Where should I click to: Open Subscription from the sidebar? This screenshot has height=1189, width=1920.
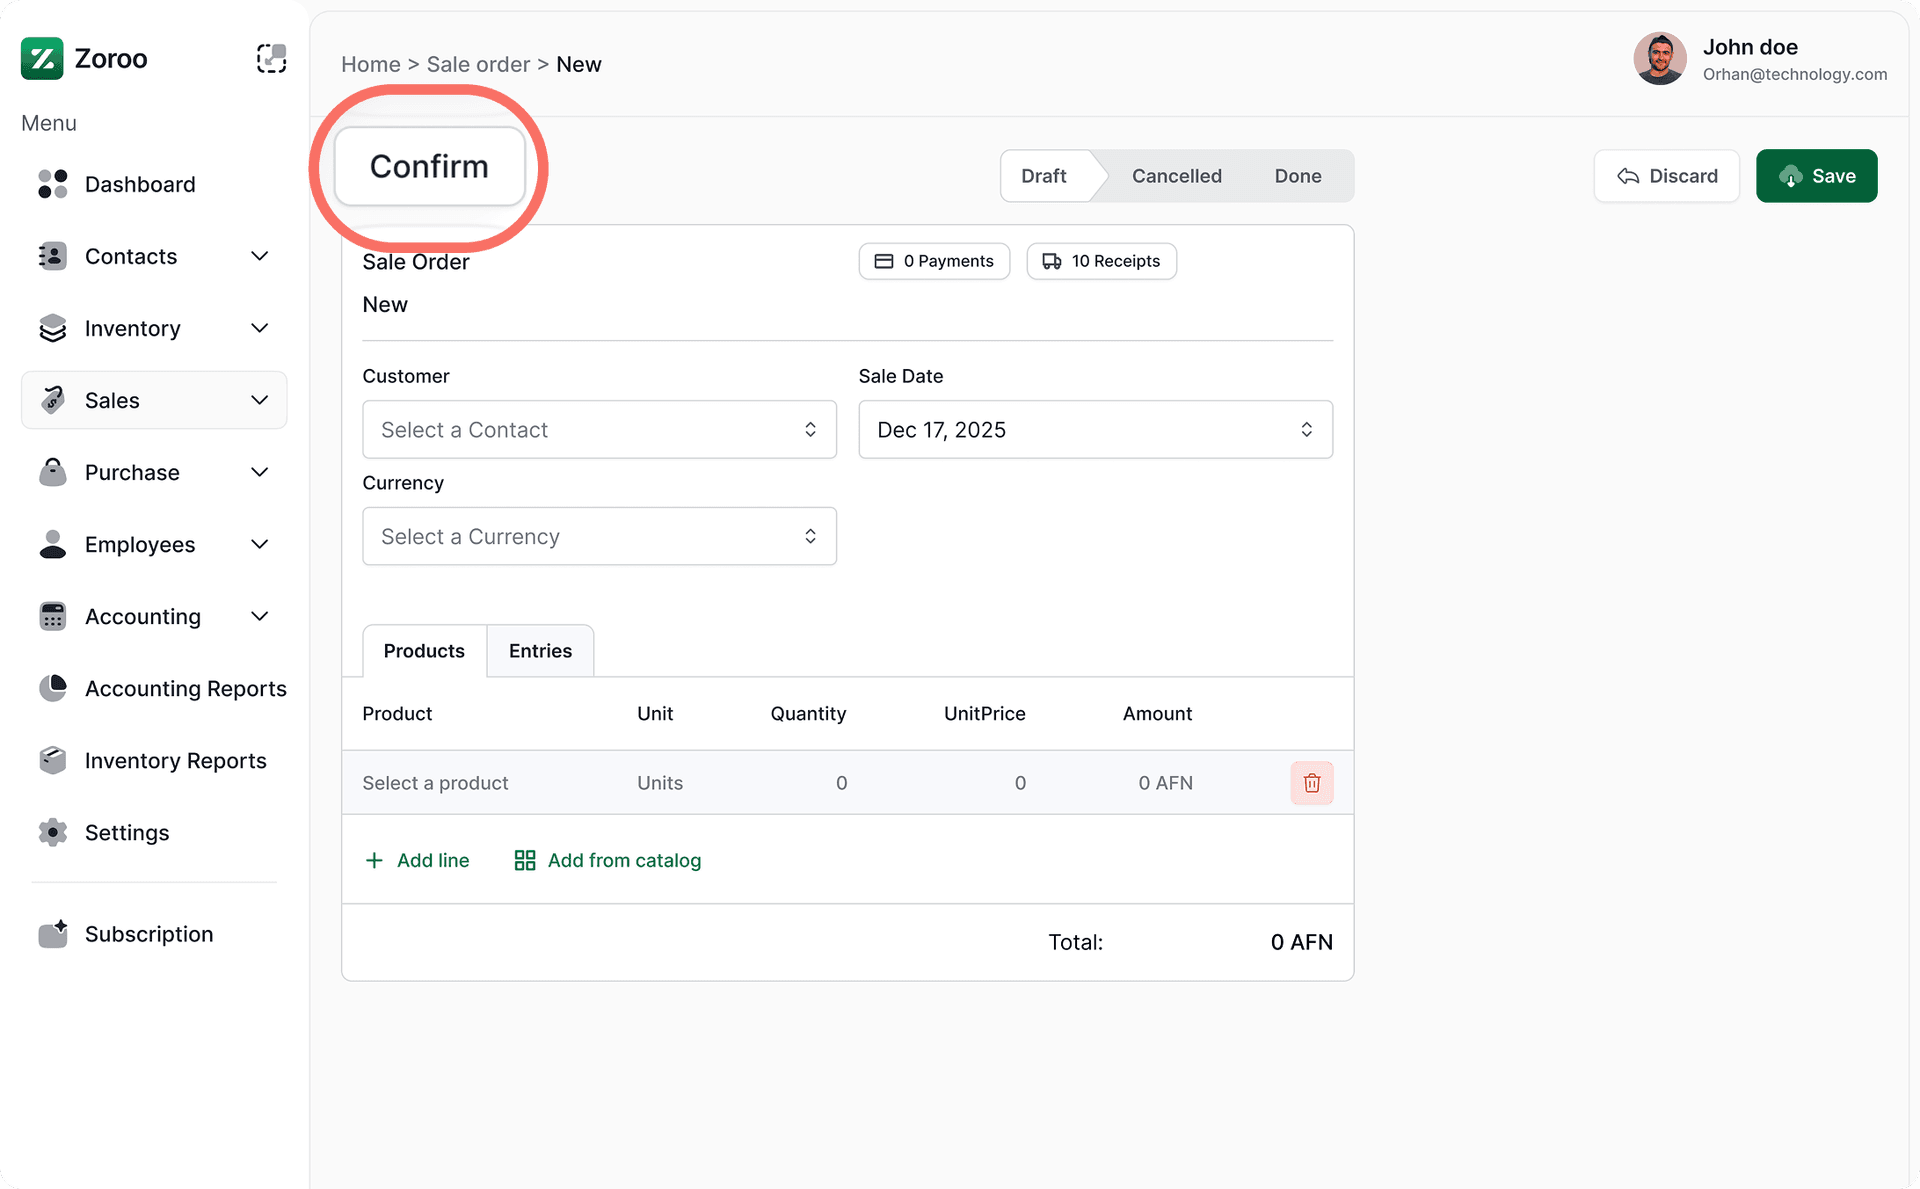click(148, 934)
